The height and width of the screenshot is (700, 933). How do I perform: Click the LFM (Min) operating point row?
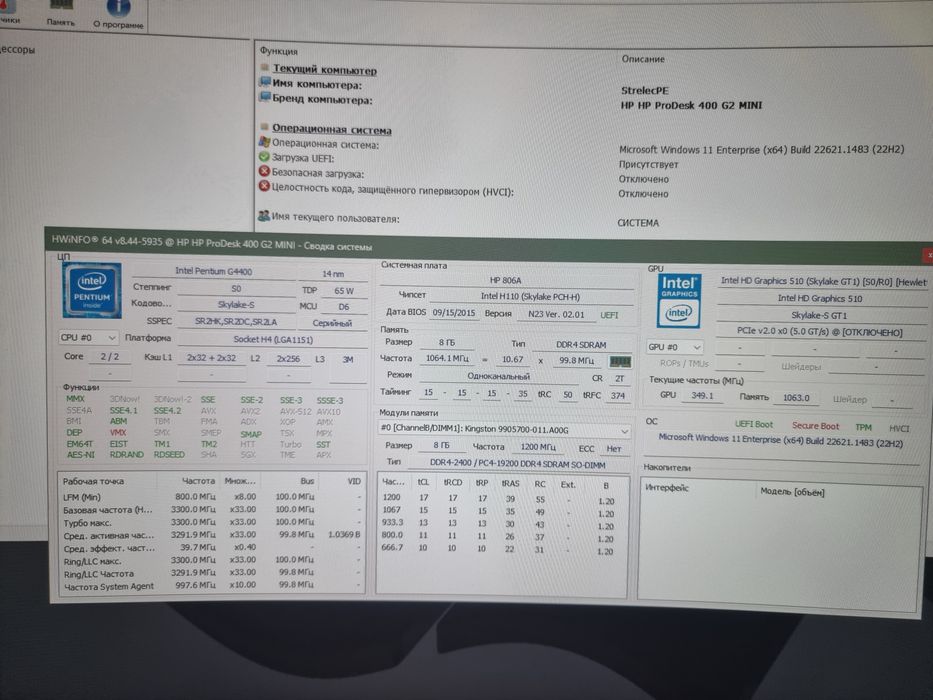pyautogui.click(x=211, y=497)
